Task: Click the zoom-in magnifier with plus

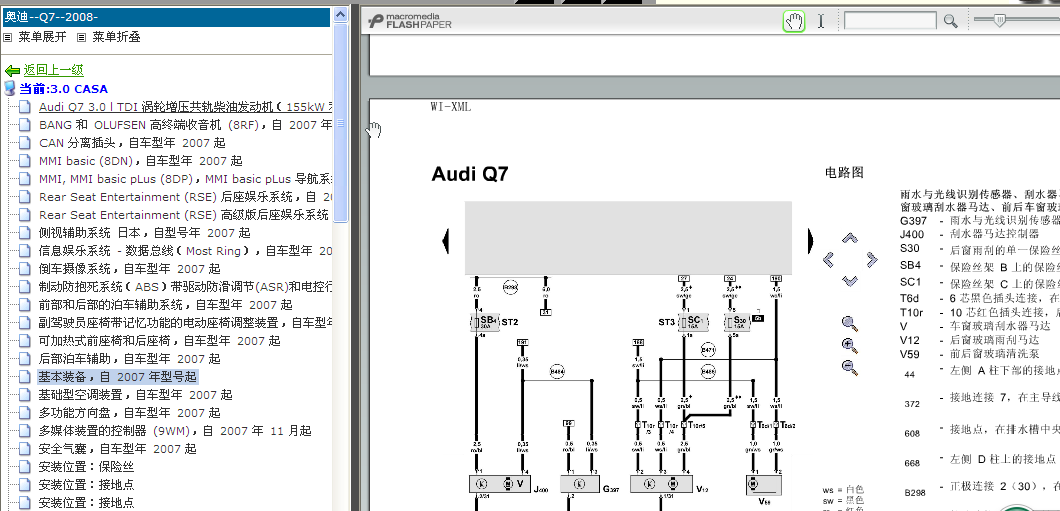Action: tap(850, 345)
